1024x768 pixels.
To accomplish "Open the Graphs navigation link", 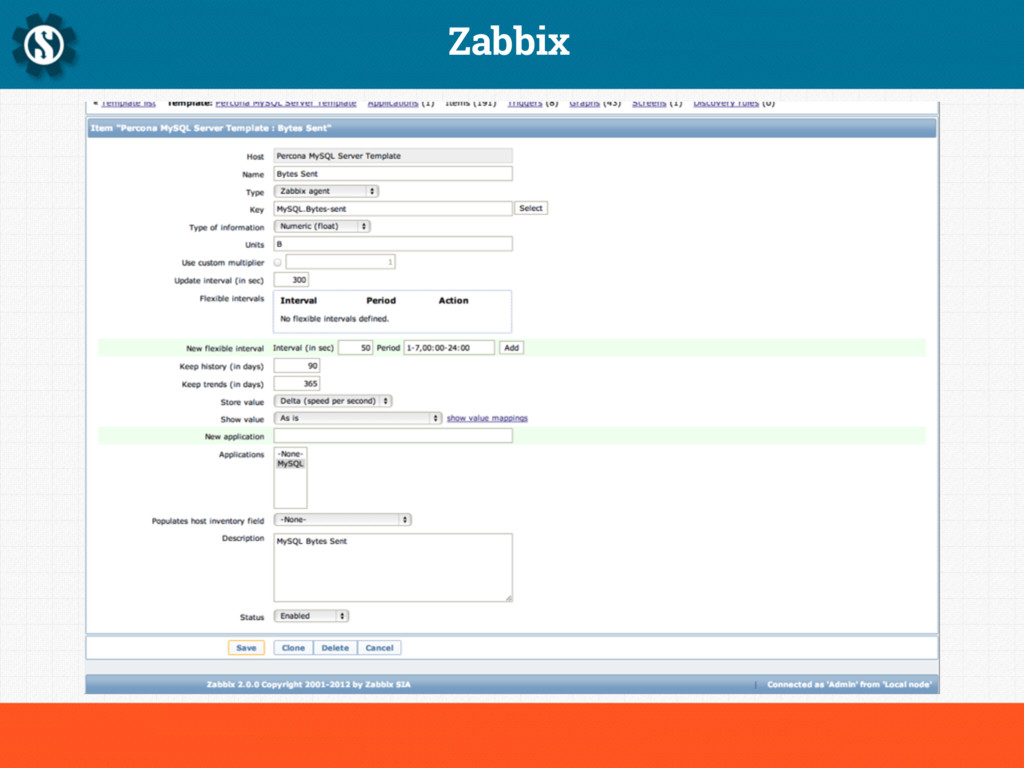I will tap(584, 103).
